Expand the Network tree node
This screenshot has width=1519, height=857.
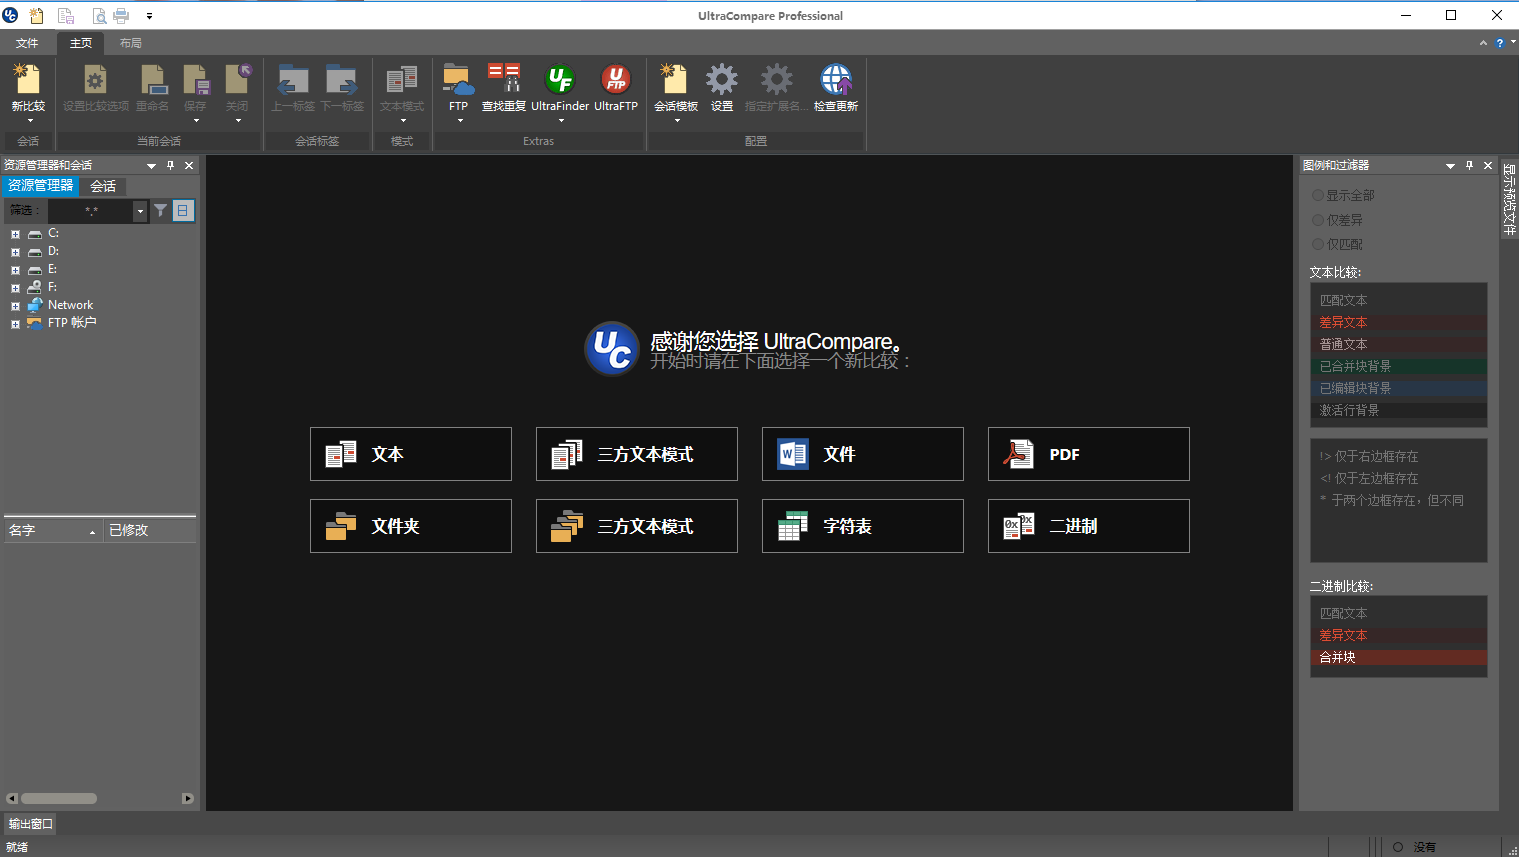tap(15, 306)
